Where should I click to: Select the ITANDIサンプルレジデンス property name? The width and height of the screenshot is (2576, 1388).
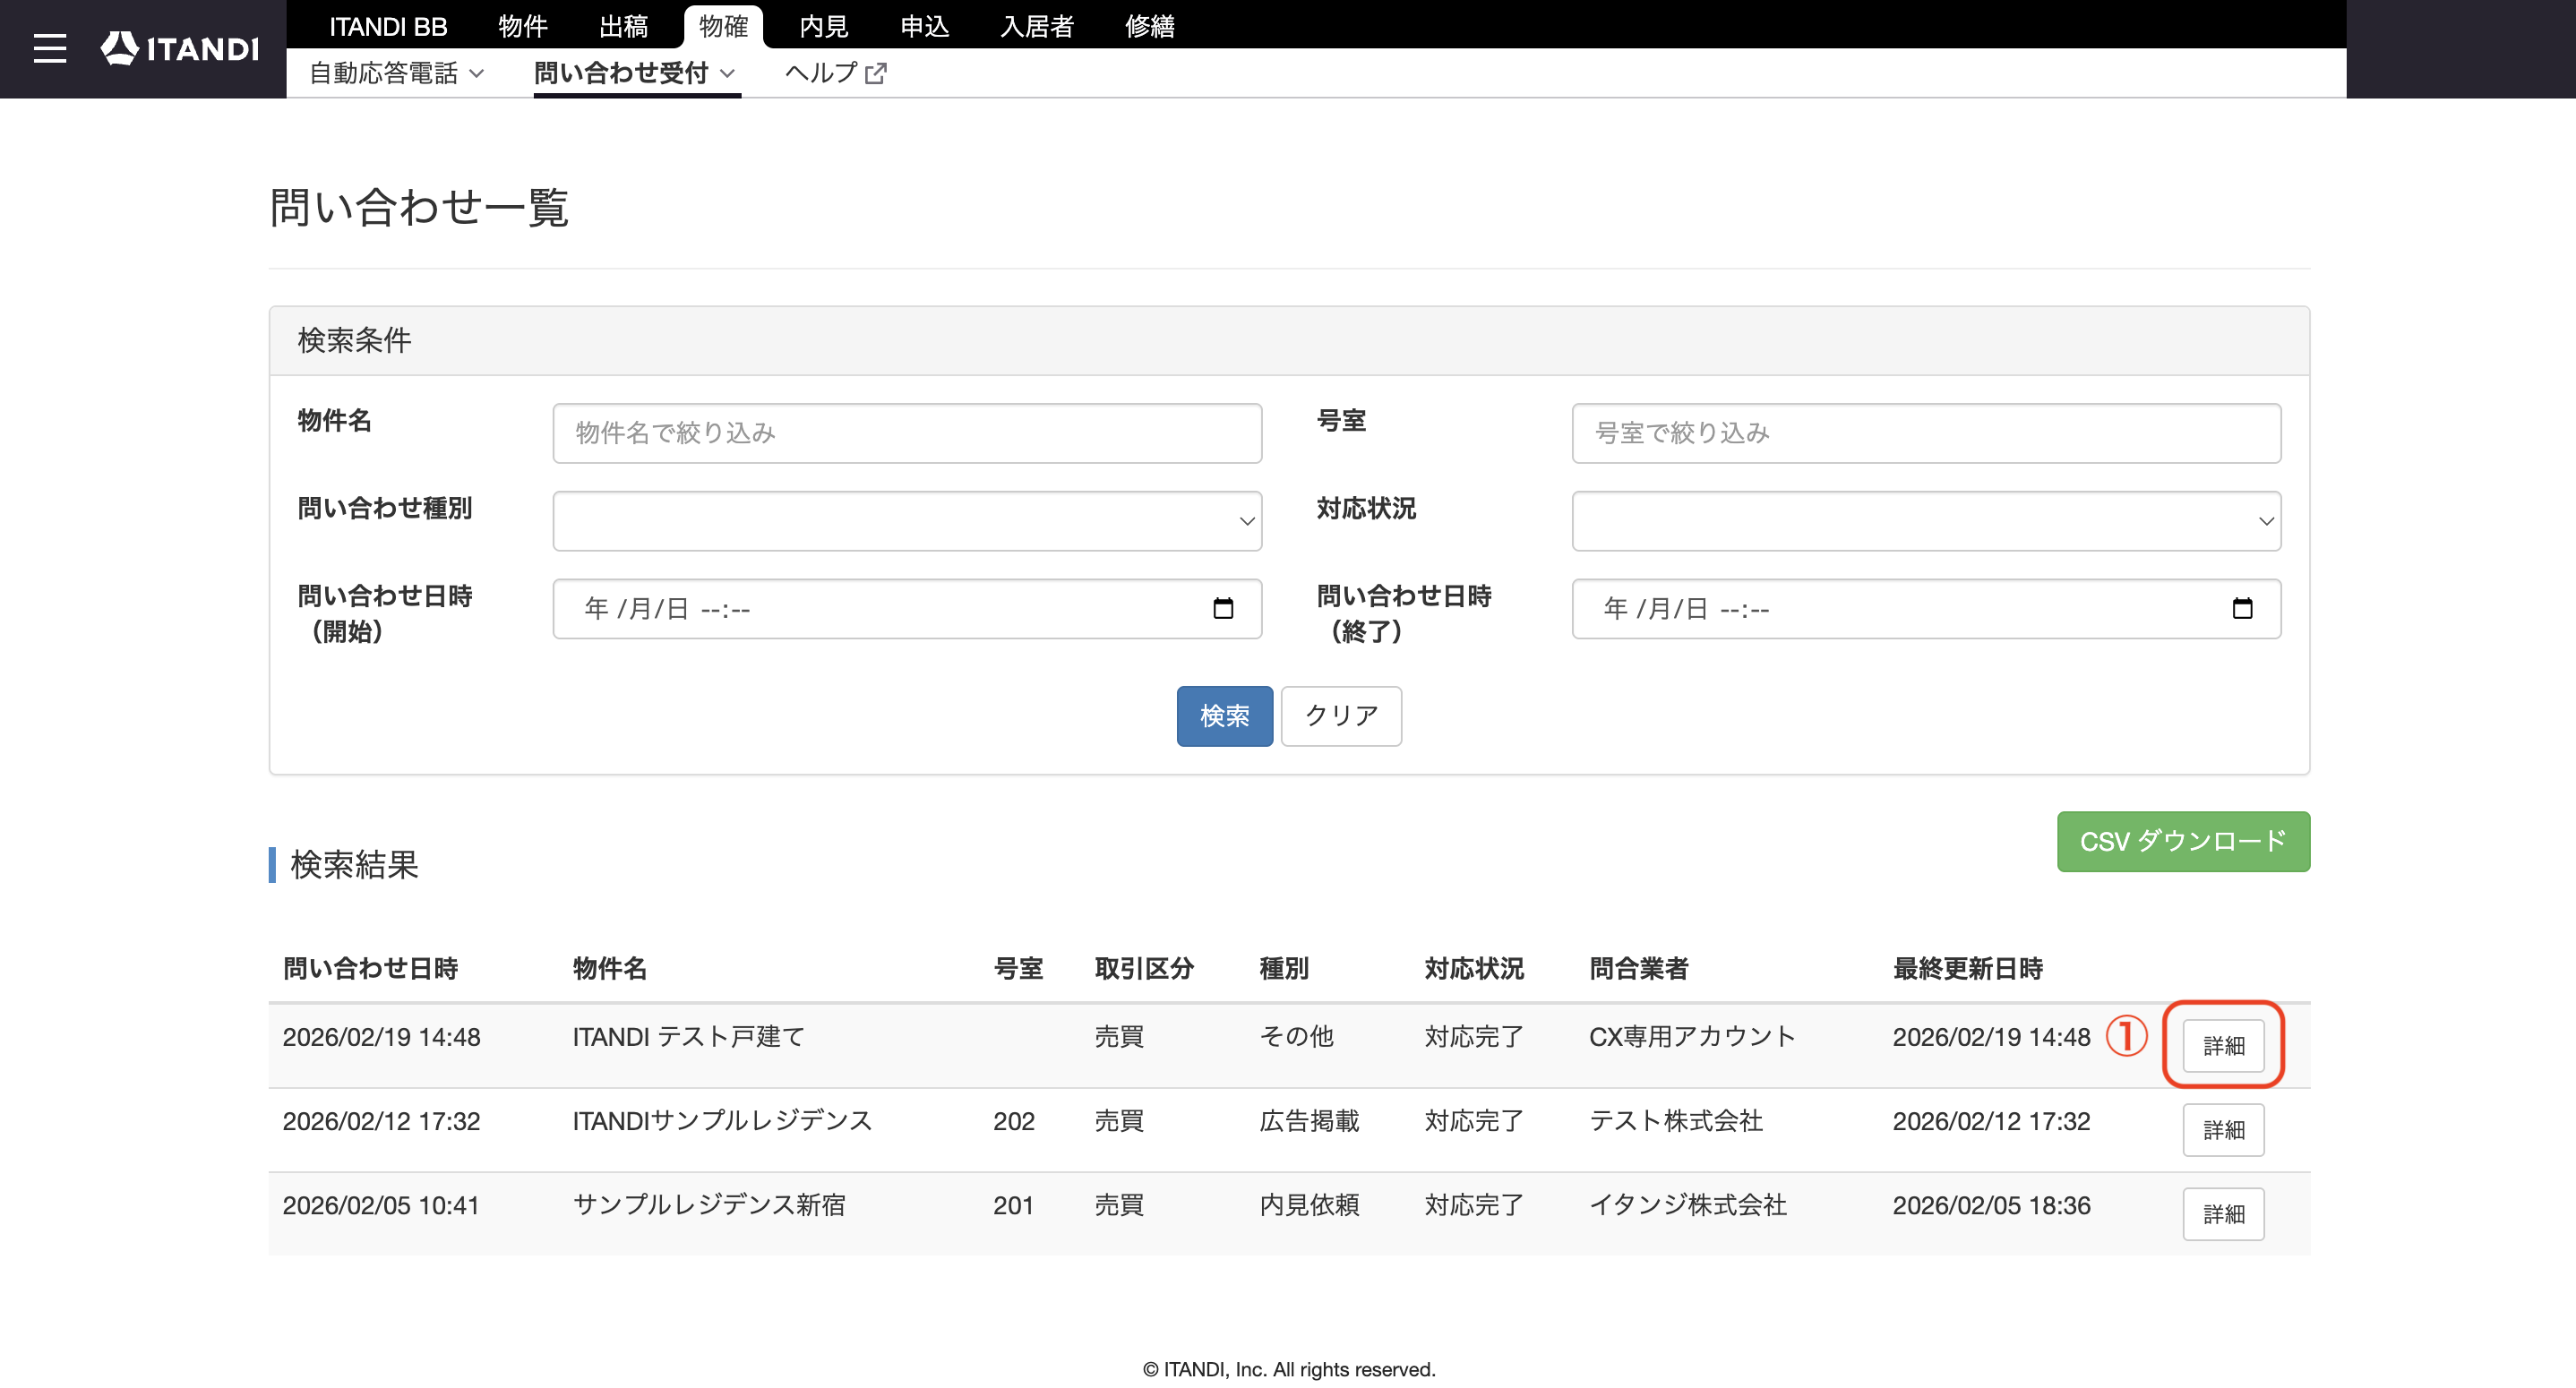point(722,1121)
